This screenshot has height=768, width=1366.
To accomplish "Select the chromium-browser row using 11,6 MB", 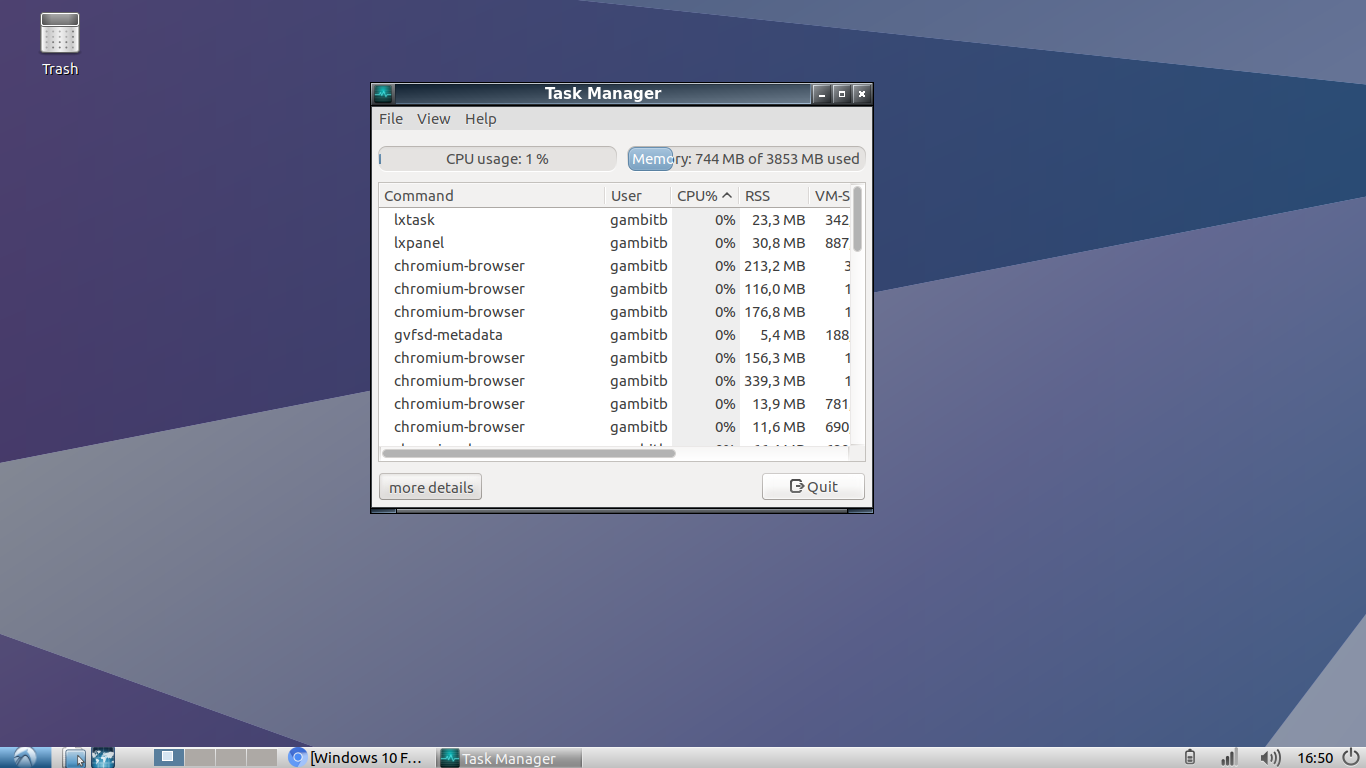I will point(615,427).
